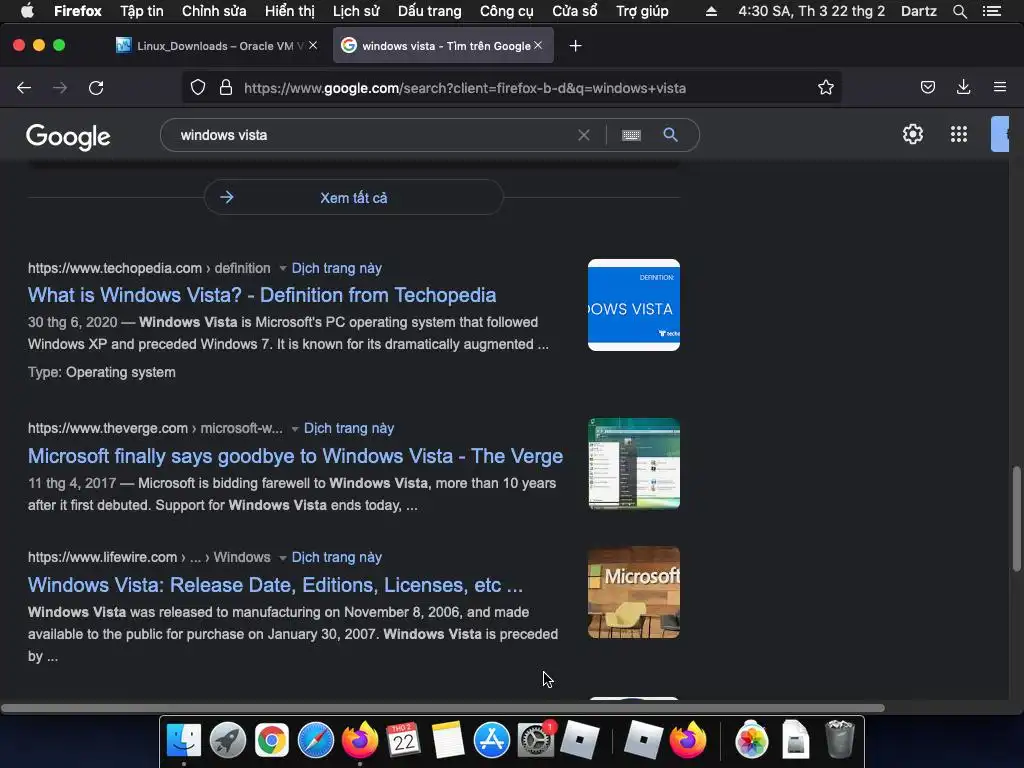The width and height of the screenshot is (1024, 768).
Task: Open the Trợ giúp menu
Action: pyautogui.click(x=642, y=11)
